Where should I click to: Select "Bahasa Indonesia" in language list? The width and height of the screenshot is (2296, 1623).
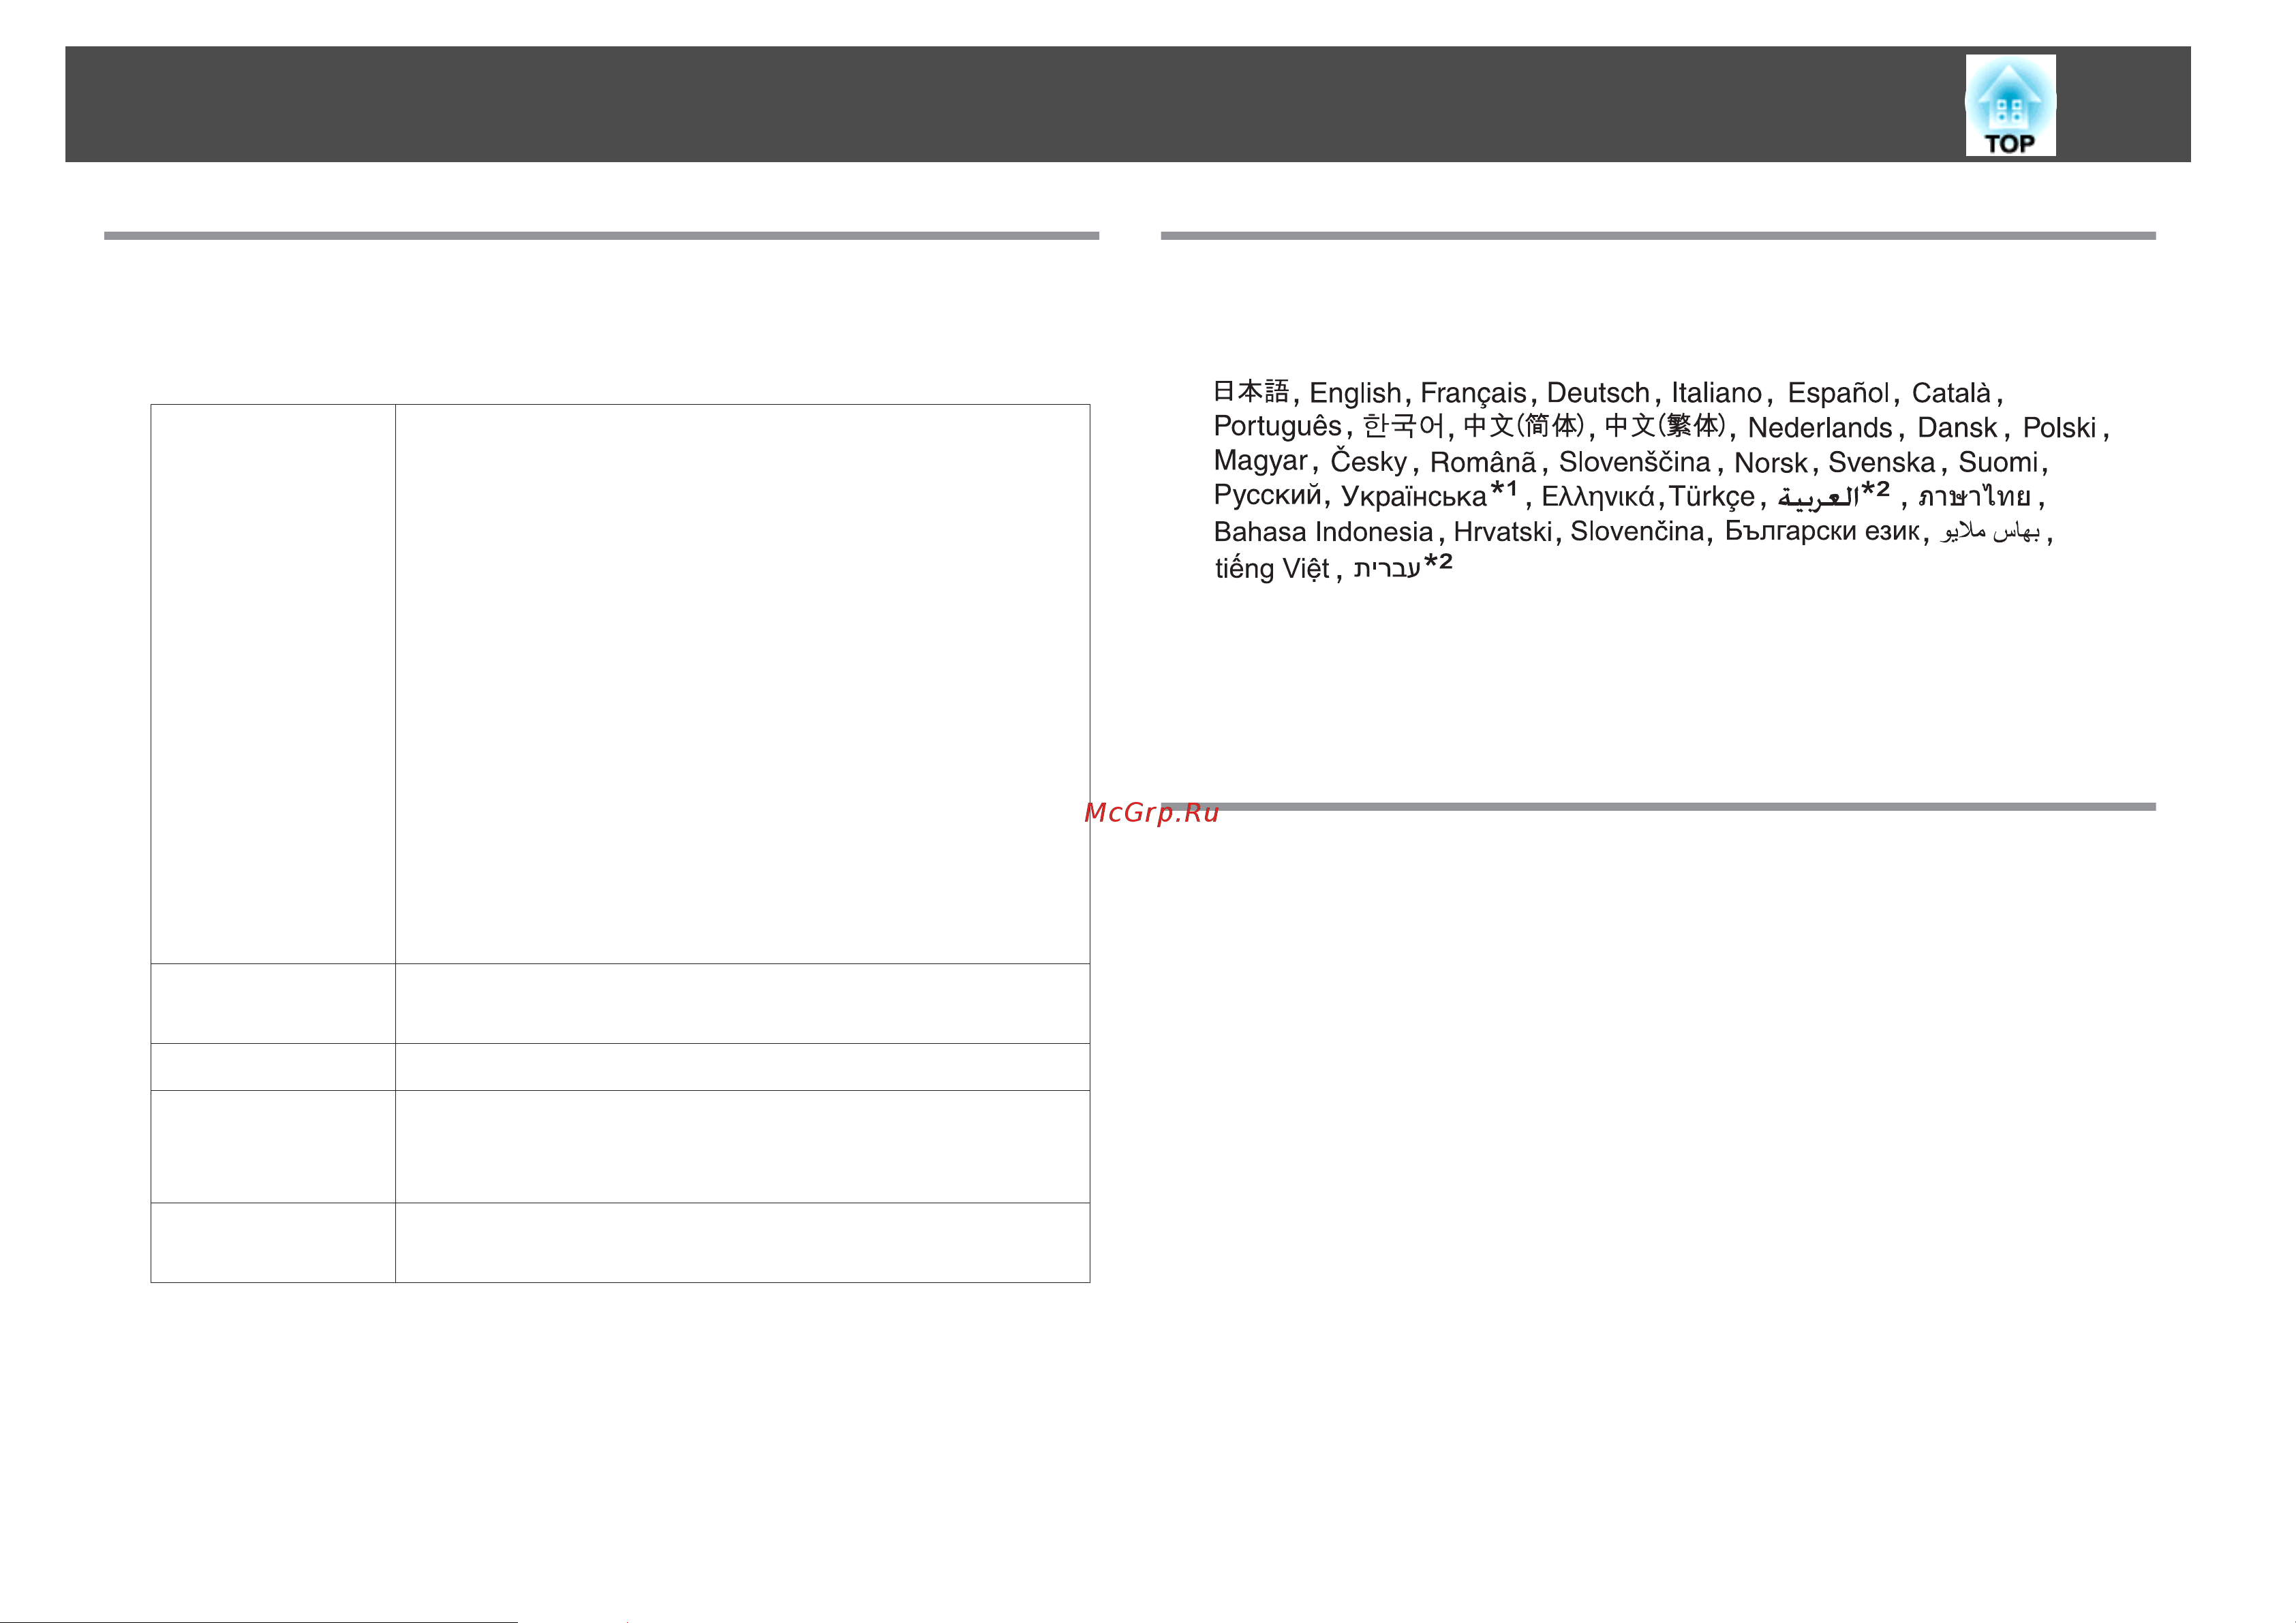(x=1323, y=532)
